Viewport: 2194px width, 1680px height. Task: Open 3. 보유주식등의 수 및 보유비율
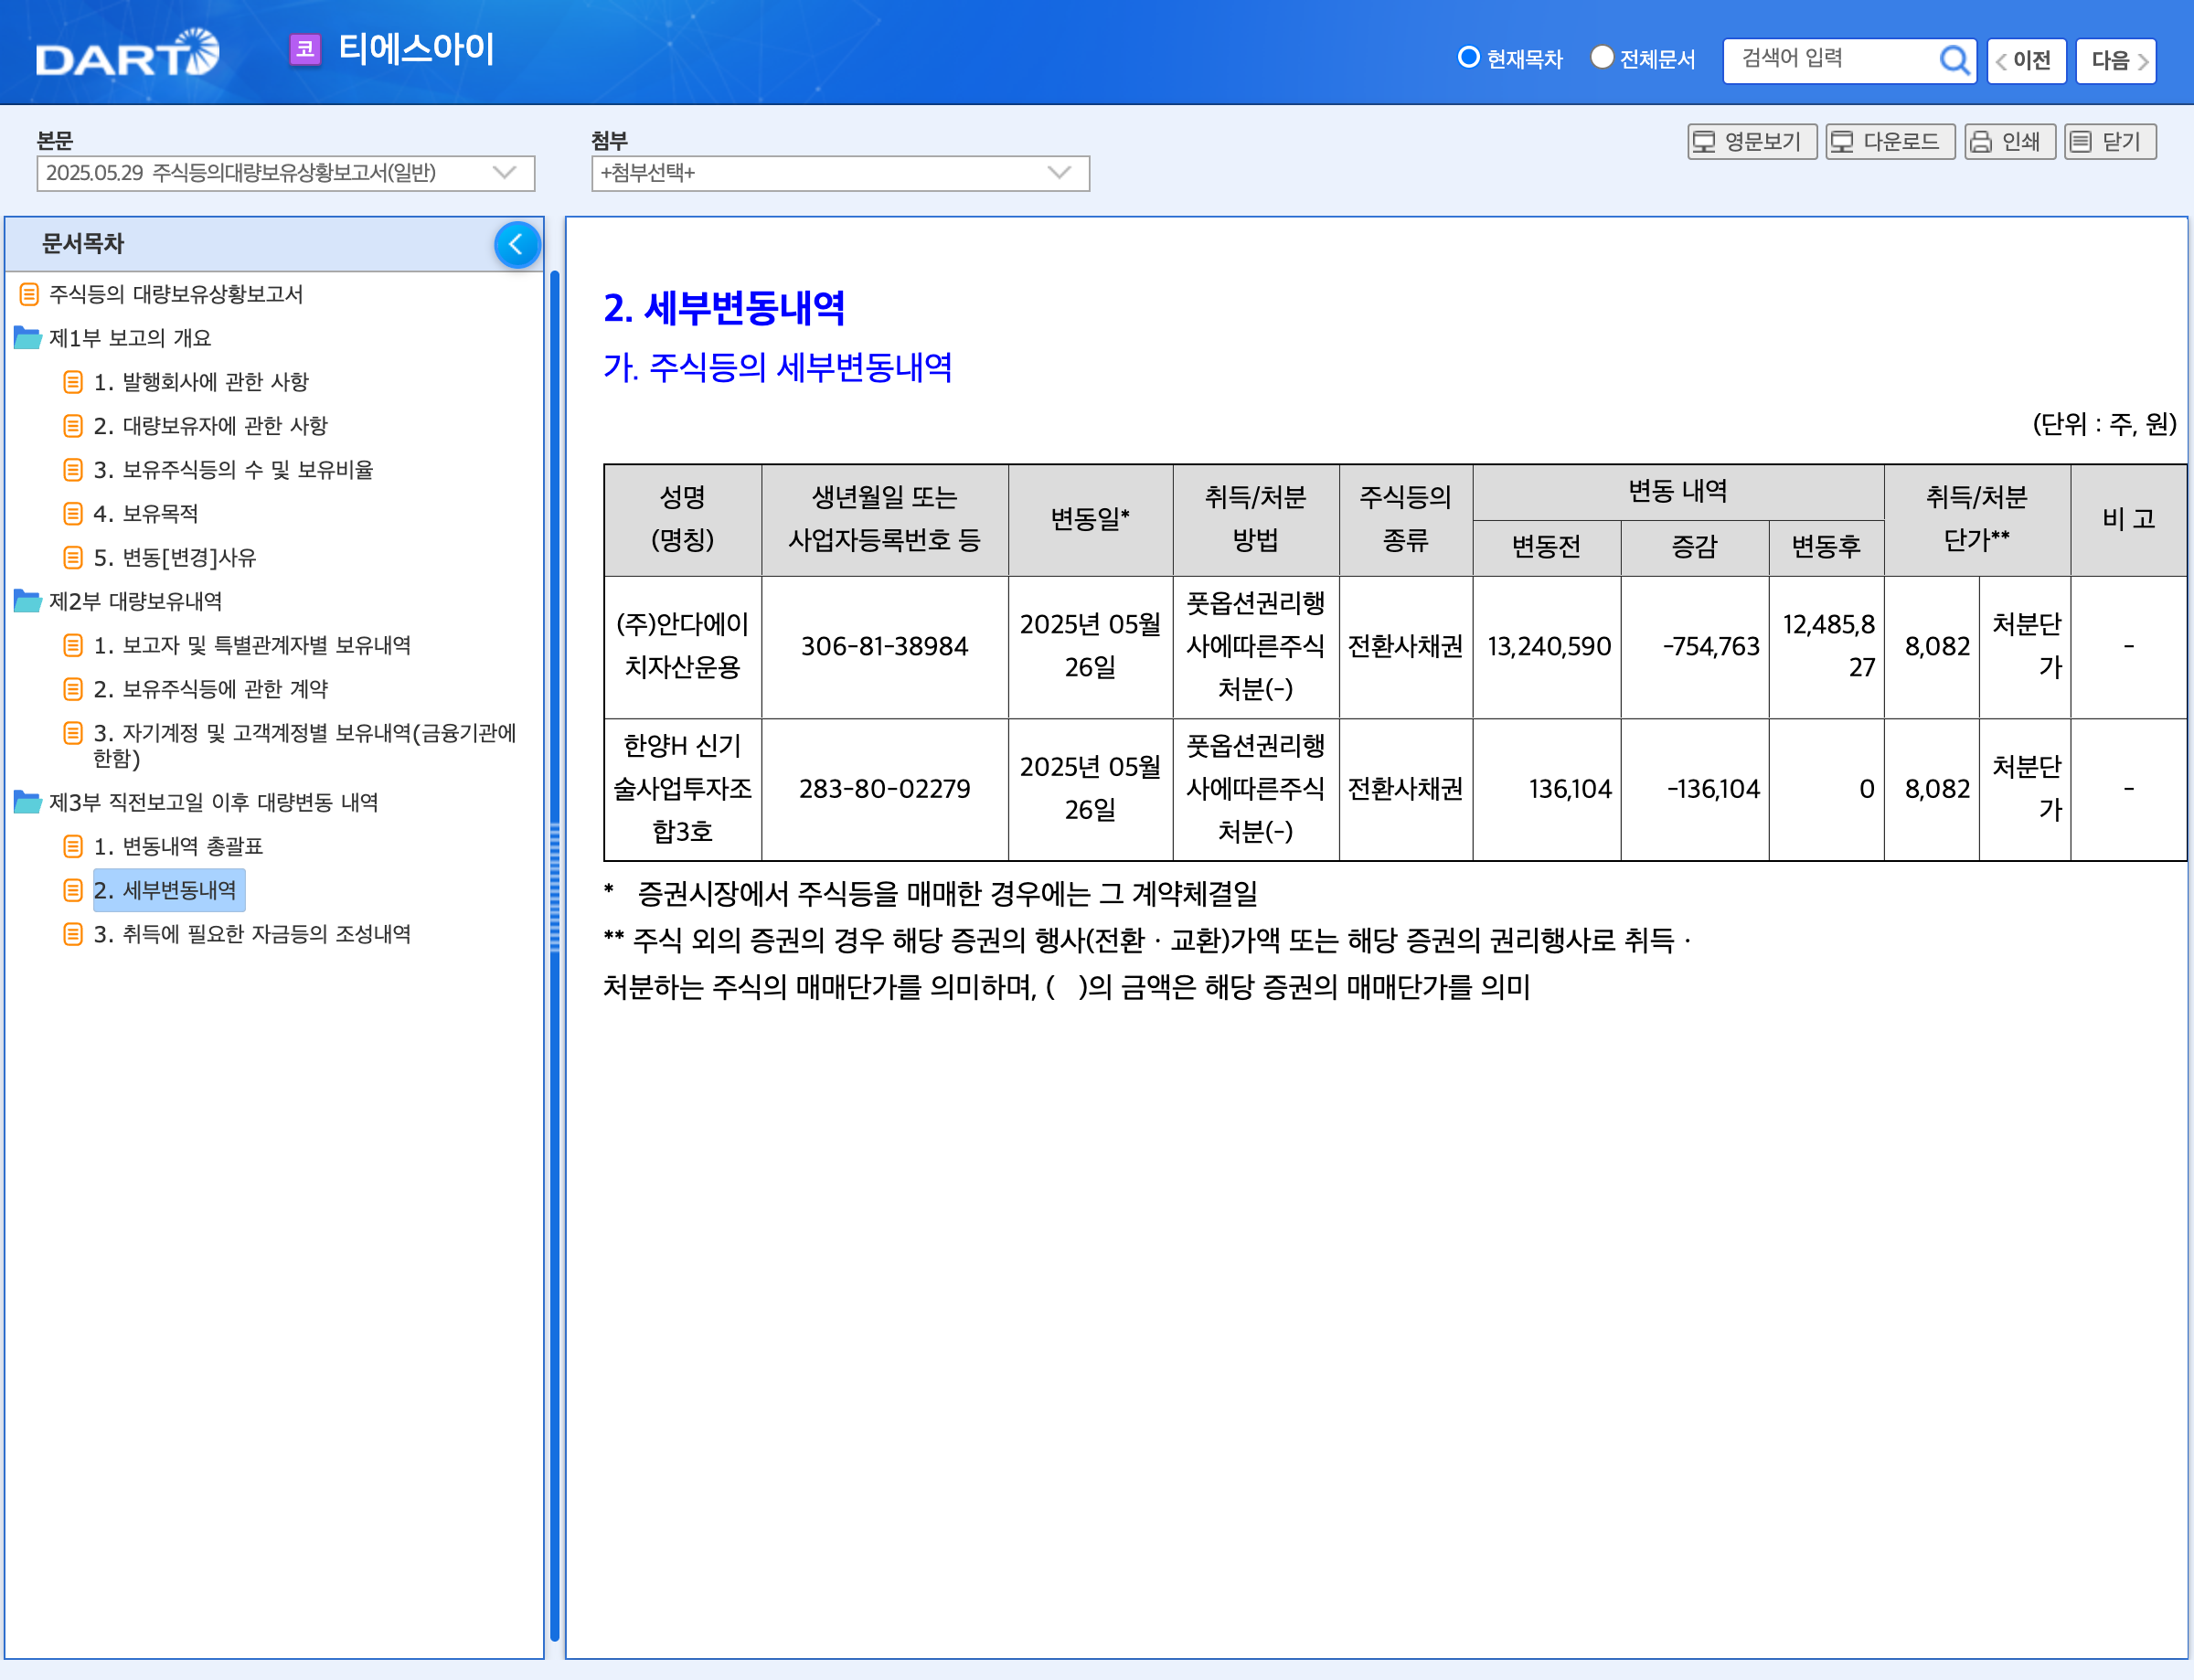pos(233,470)
